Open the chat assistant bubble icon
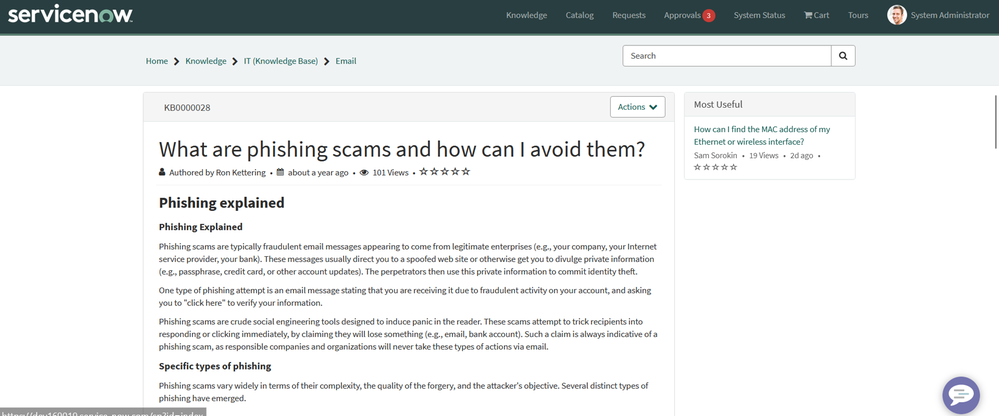The image size is (999, 416). 960,395
